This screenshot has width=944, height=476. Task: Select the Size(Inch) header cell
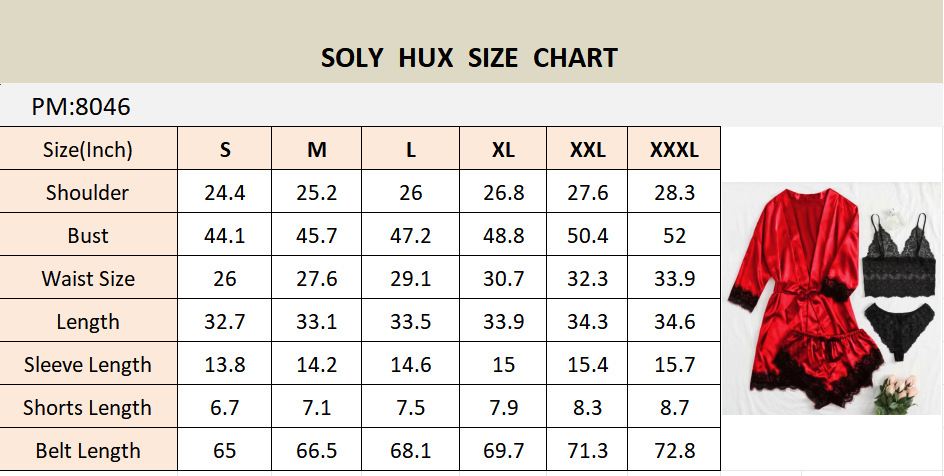(88, 150)
